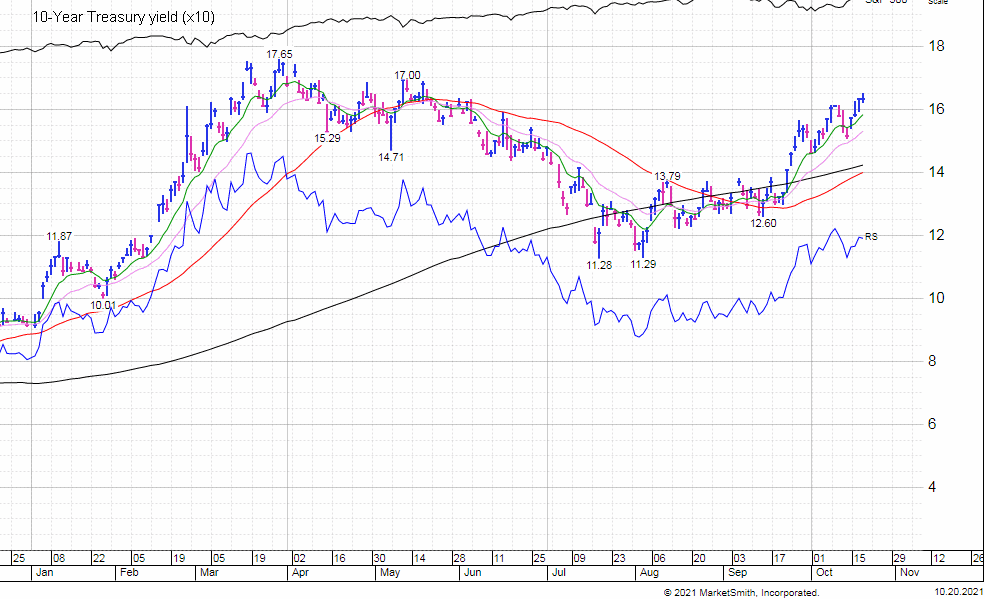The height and width of the screenshot is (599, 985).
Task: Select the Mar month label
Action: click(209, 573)
